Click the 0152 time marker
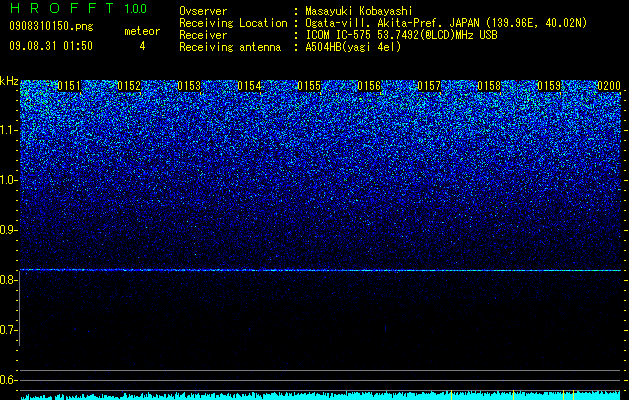Viewport: 629px width, 400px height. pos(129,86)
